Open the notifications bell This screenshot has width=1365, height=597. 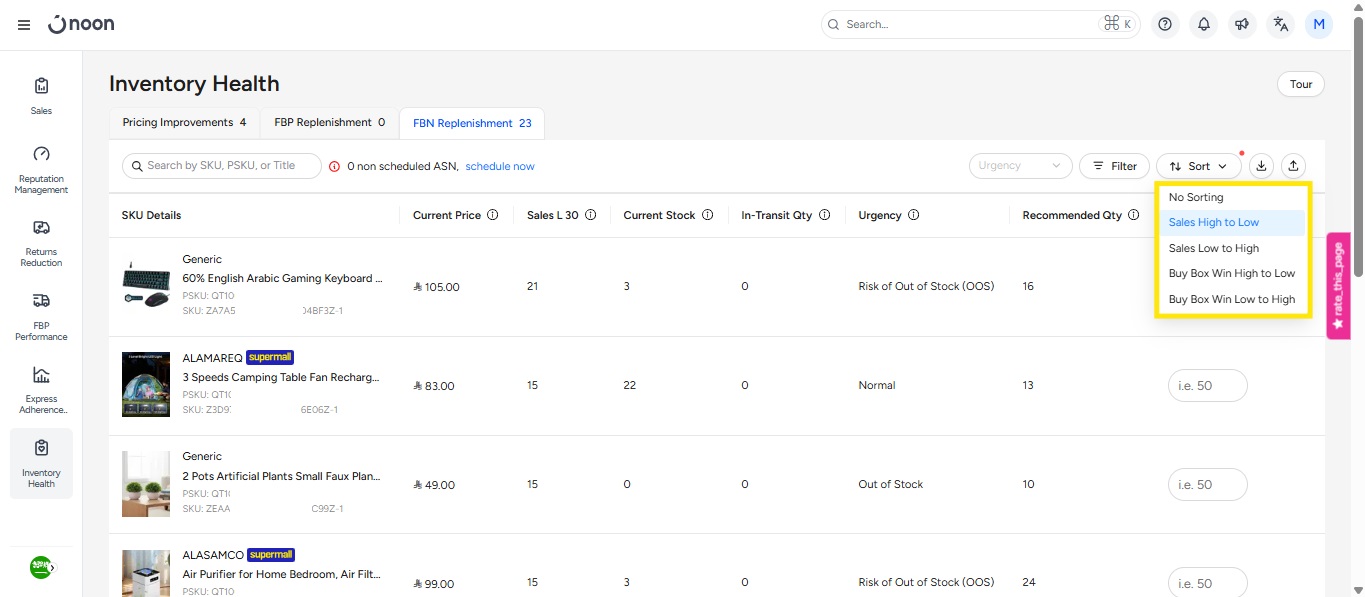click(1203, 25)
